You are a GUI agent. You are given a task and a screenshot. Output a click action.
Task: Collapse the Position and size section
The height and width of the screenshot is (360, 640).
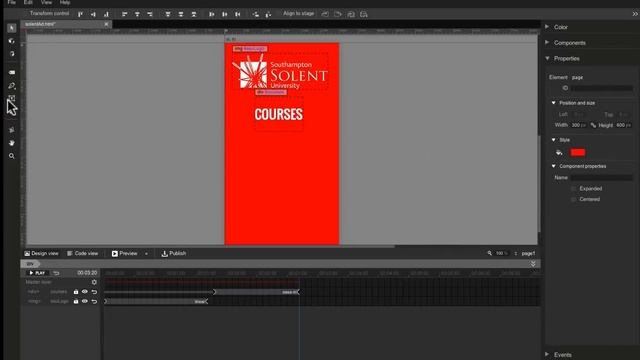(x=553, y=103)
